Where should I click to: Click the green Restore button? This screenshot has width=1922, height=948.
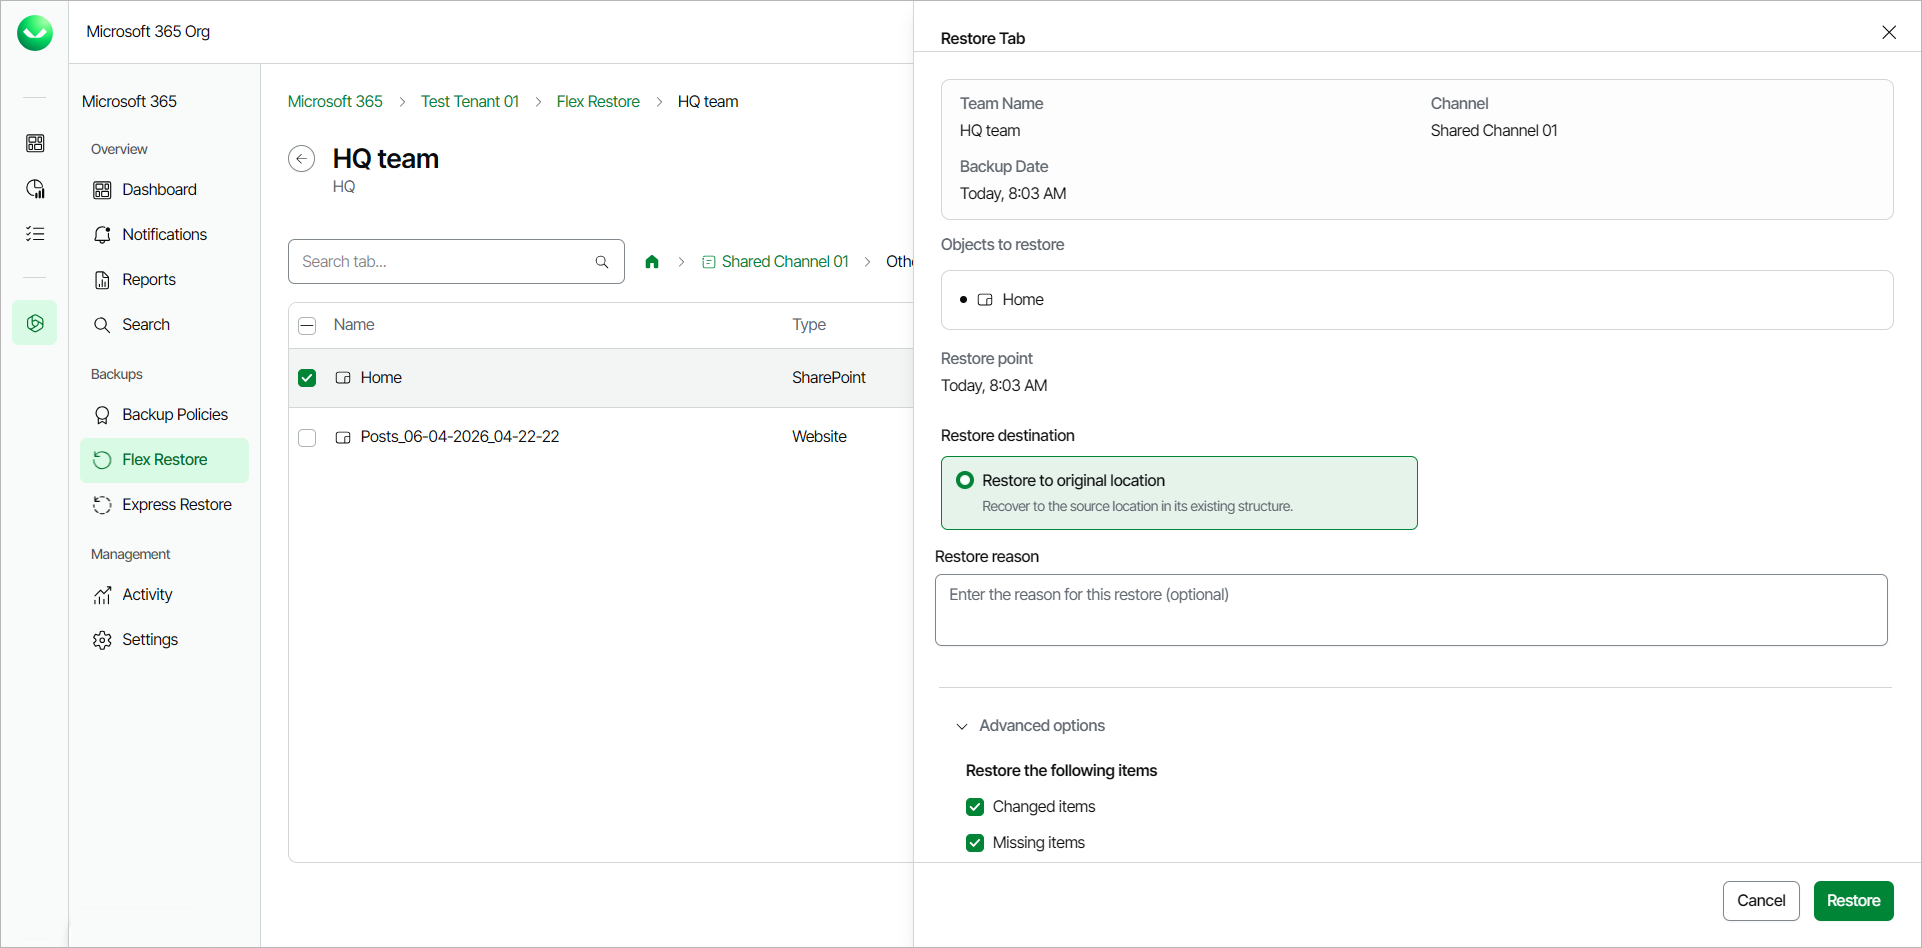pos(1853,901)
